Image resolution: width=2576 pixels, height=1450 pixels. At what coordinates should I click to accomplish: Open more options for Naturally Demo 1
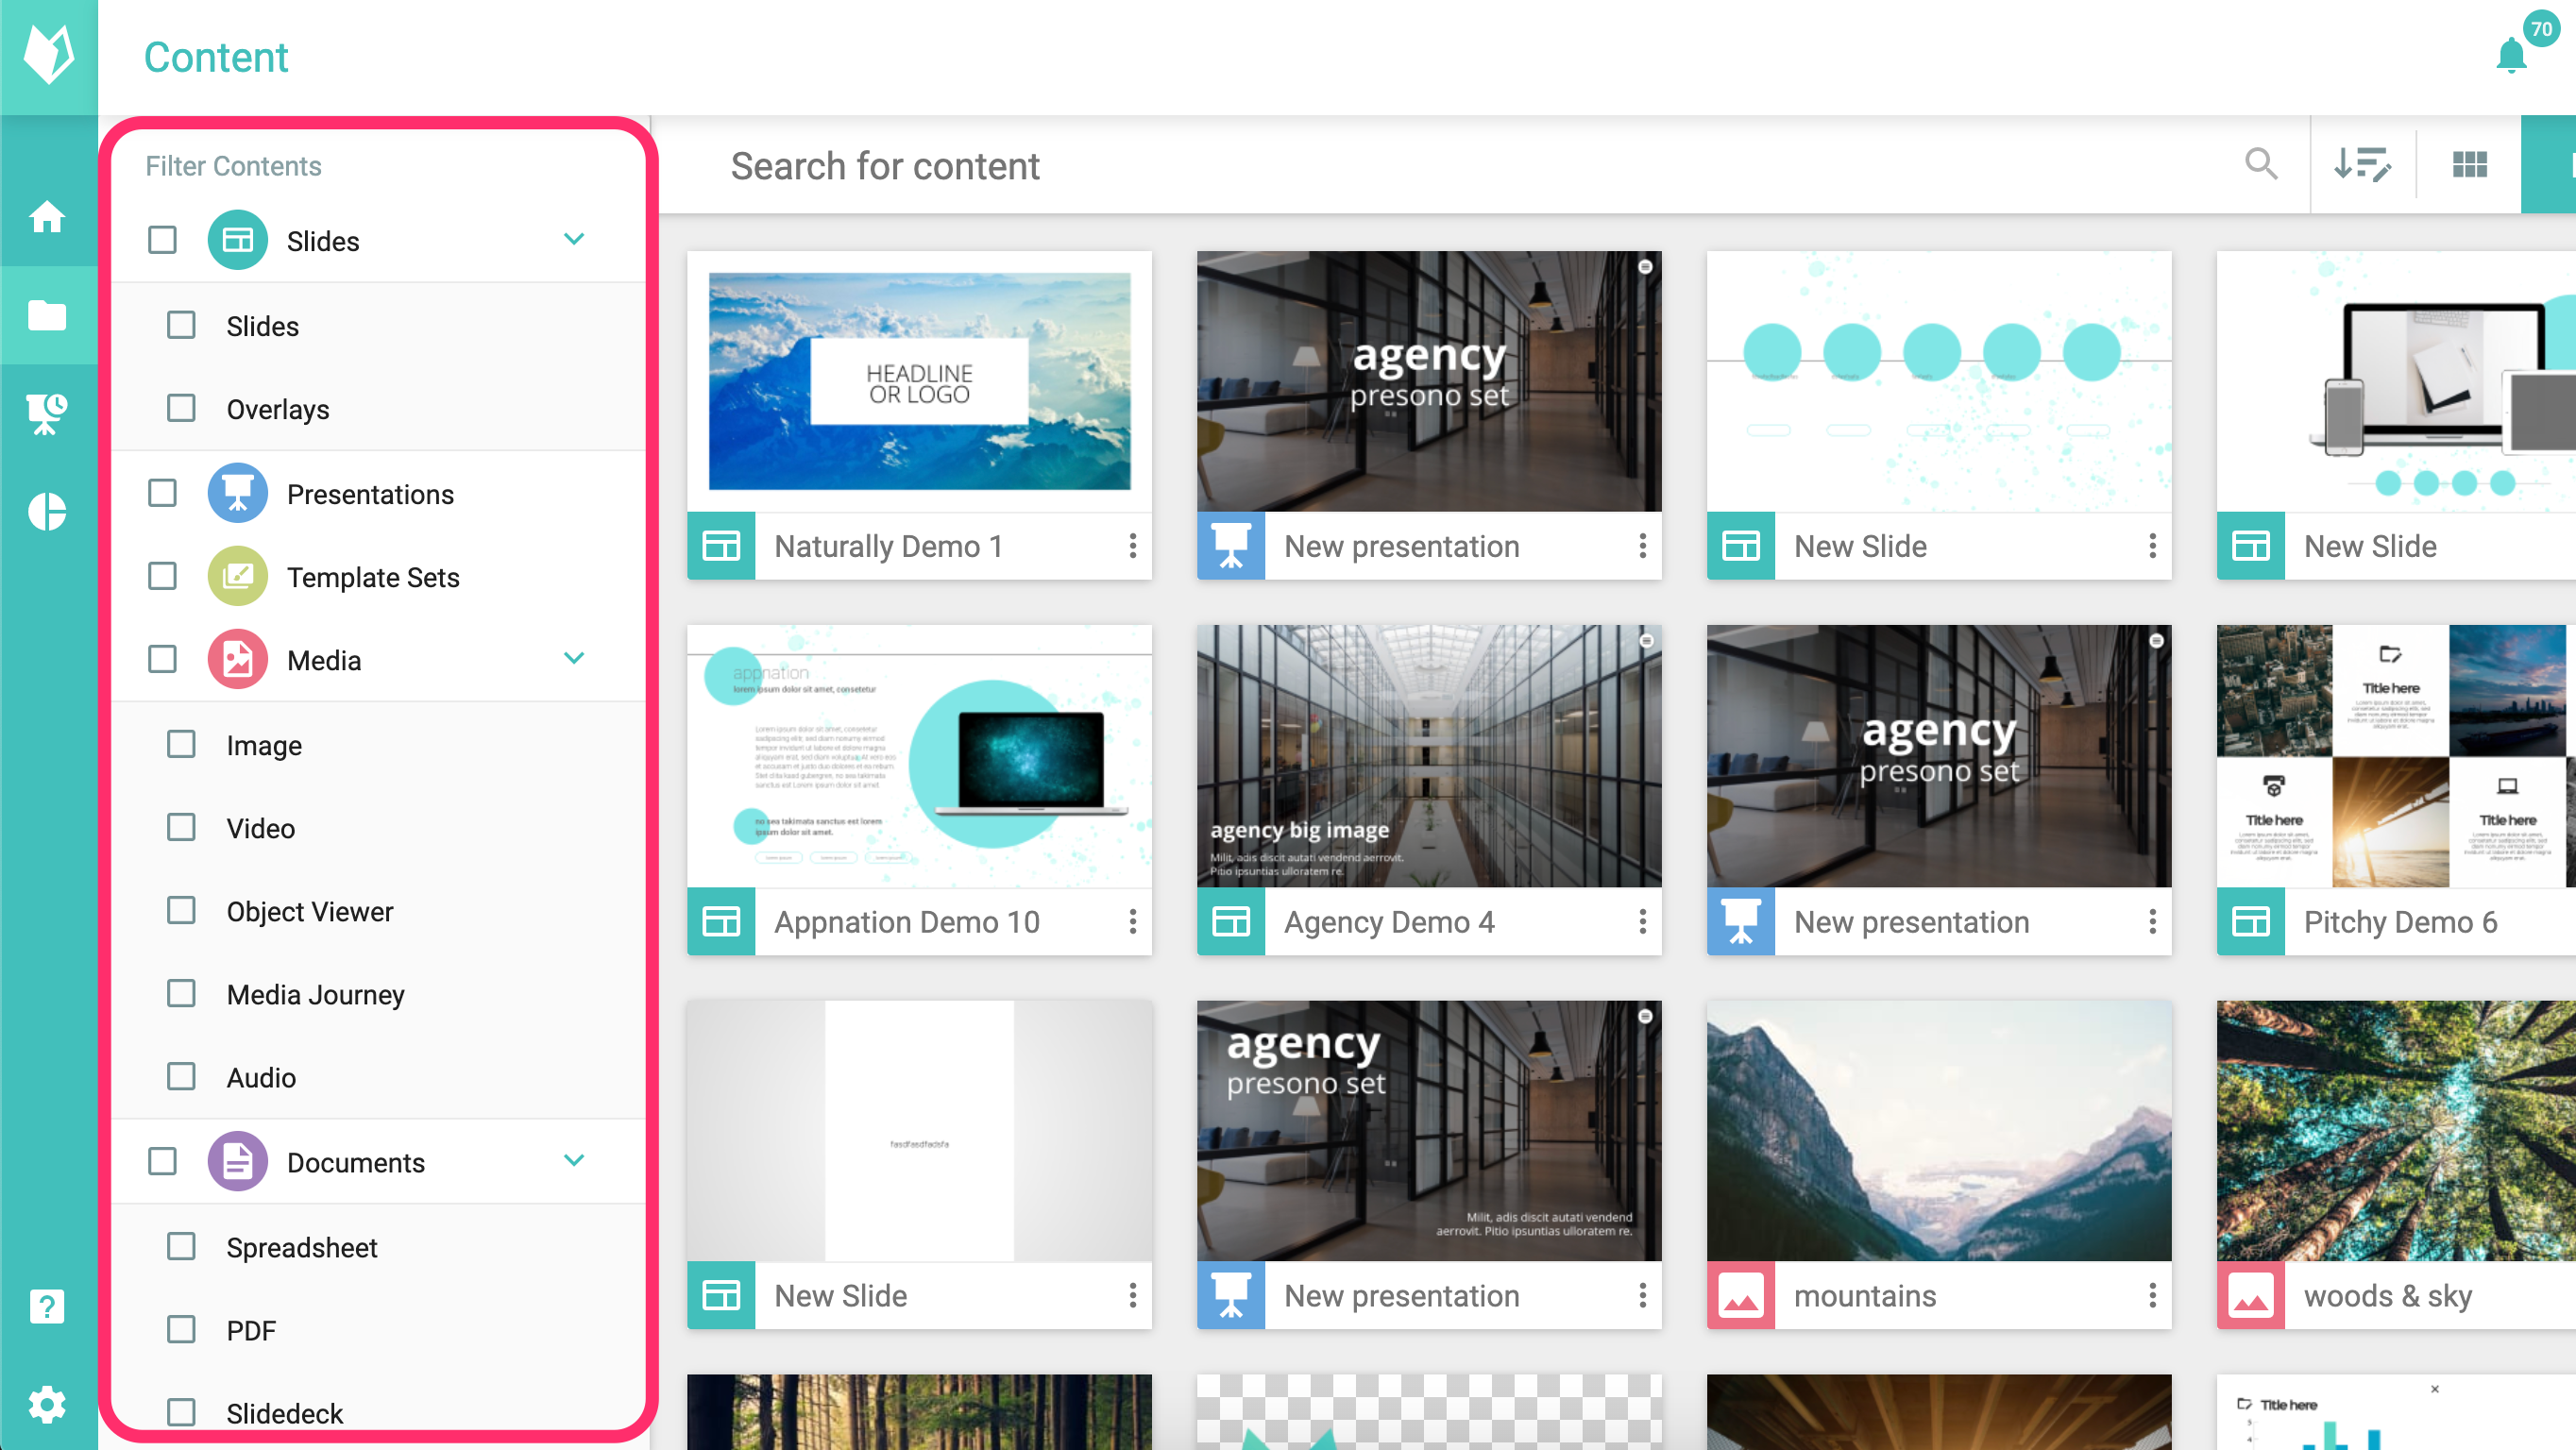point(1132,546)
